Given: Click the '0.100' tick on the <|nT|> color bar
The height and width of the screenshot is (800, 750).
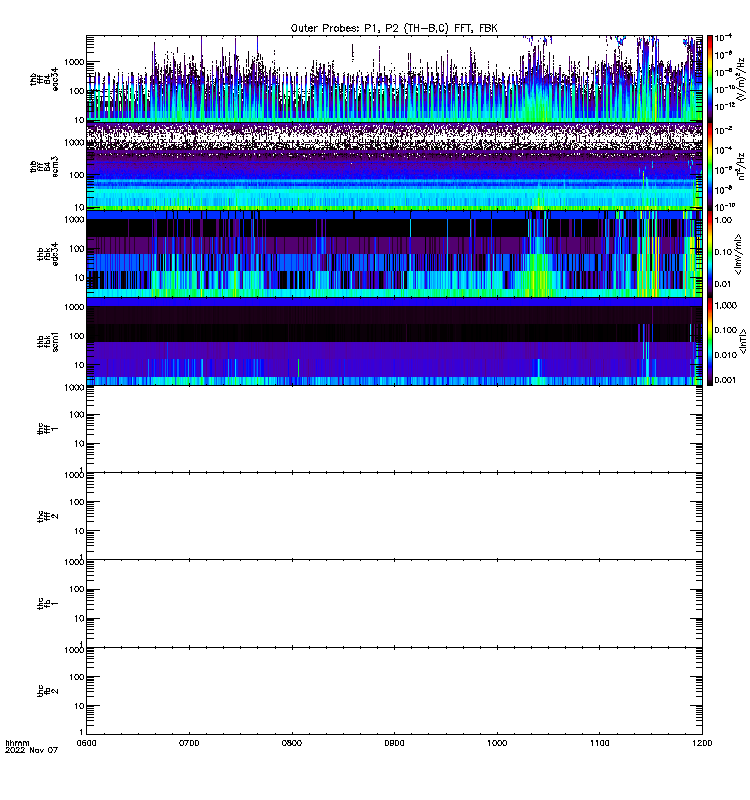Looking at the screenshot, I should click(x=726, y=330).
